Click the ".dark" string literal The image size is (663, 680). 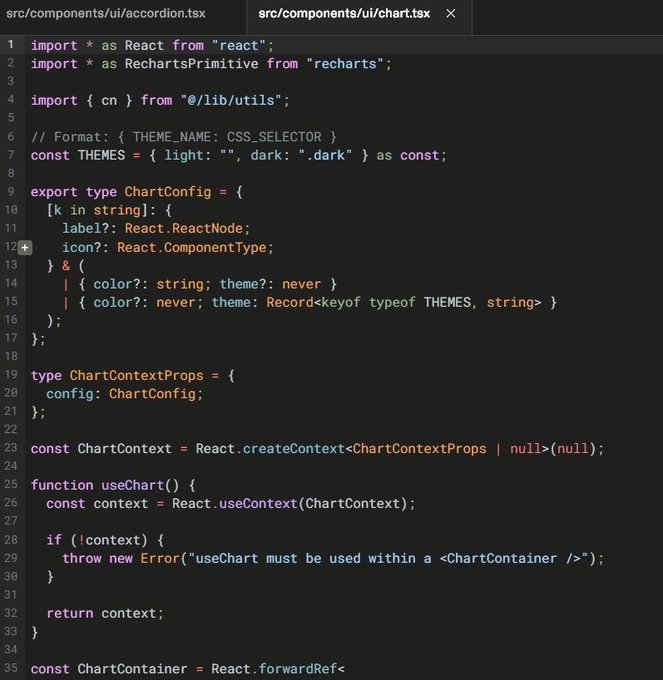click(x=325, y=155)
